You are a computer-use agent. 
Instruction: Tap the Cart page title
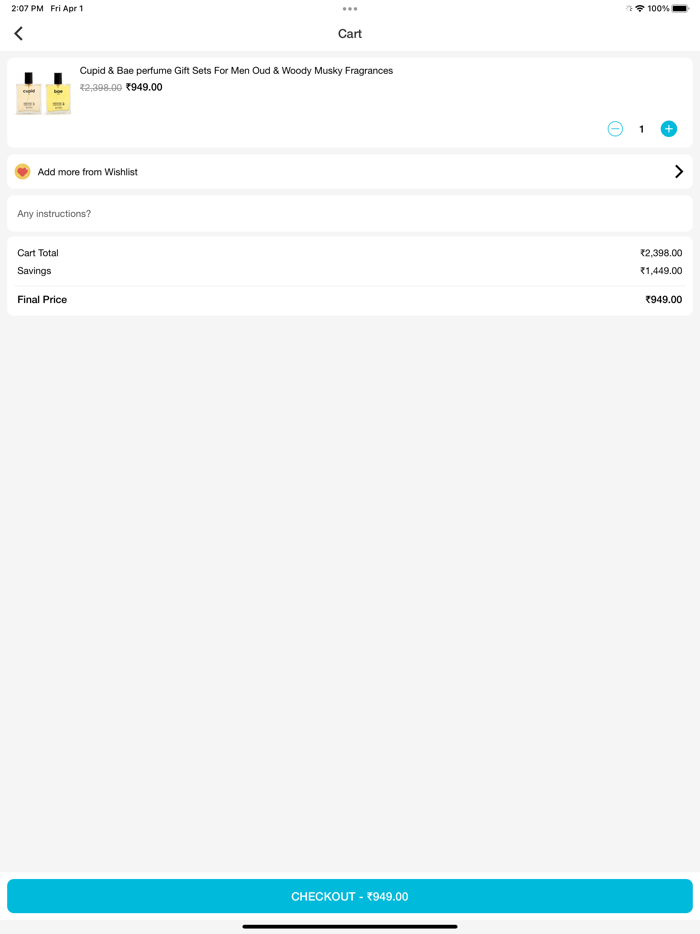(x=350, y=34)
